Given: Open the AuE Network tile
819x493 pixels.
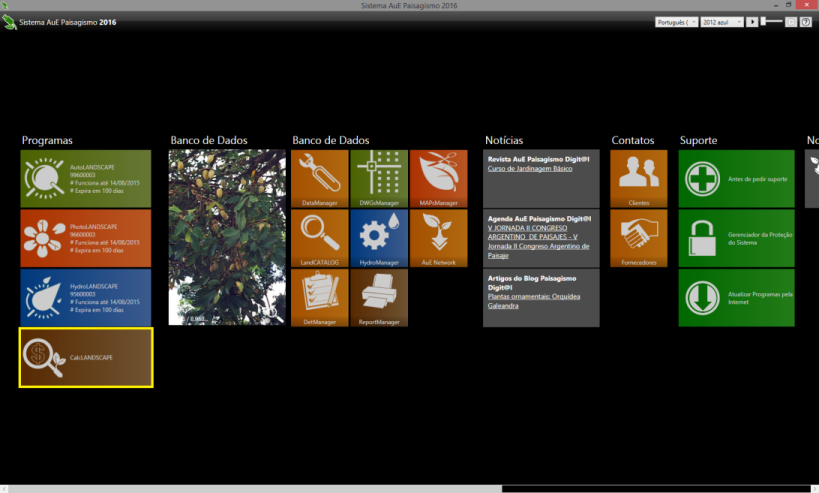Looking at the screenshot, I should (x=438, y=238).
